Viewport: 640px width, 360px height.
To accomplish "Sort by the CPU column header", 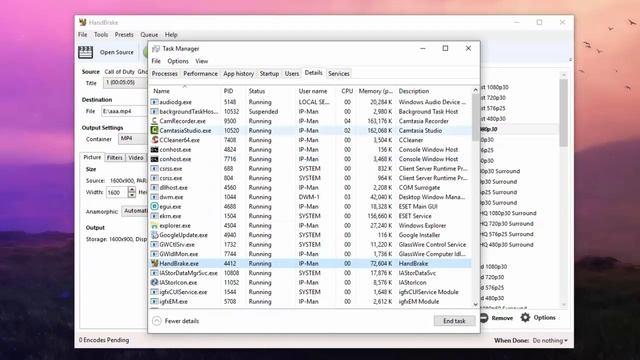I will tap(346, 91).
